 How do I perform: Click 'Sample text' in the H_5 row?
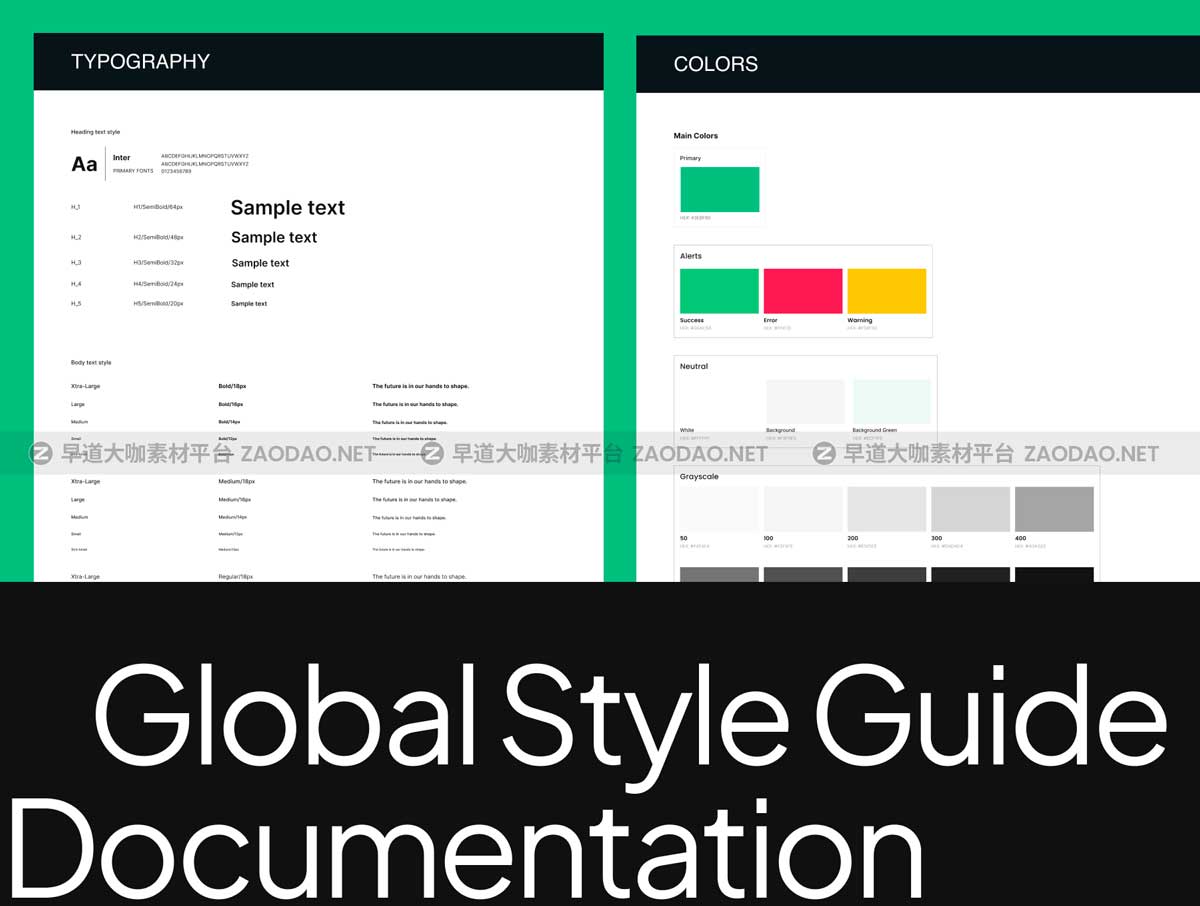[249, 304]
